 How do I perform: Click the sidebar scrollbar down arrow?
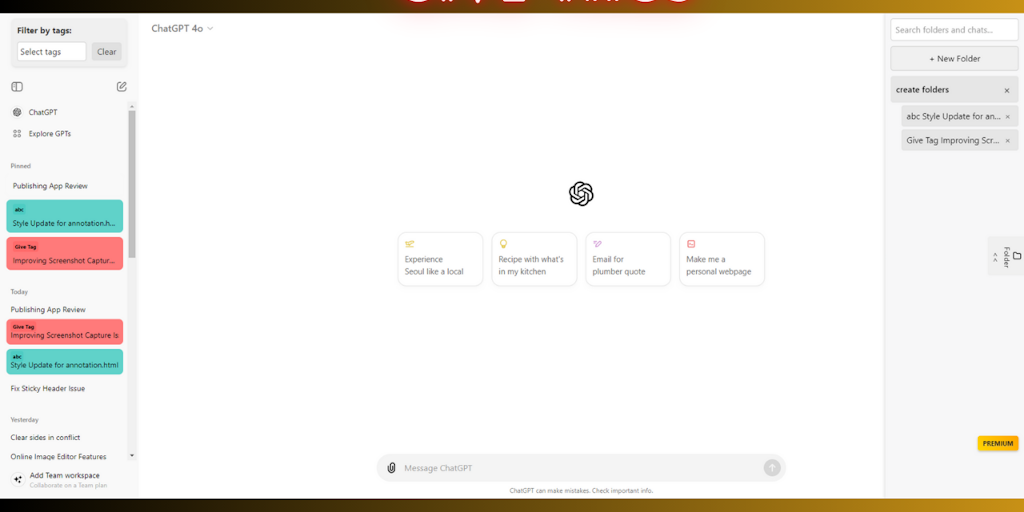tap(132, 455)
